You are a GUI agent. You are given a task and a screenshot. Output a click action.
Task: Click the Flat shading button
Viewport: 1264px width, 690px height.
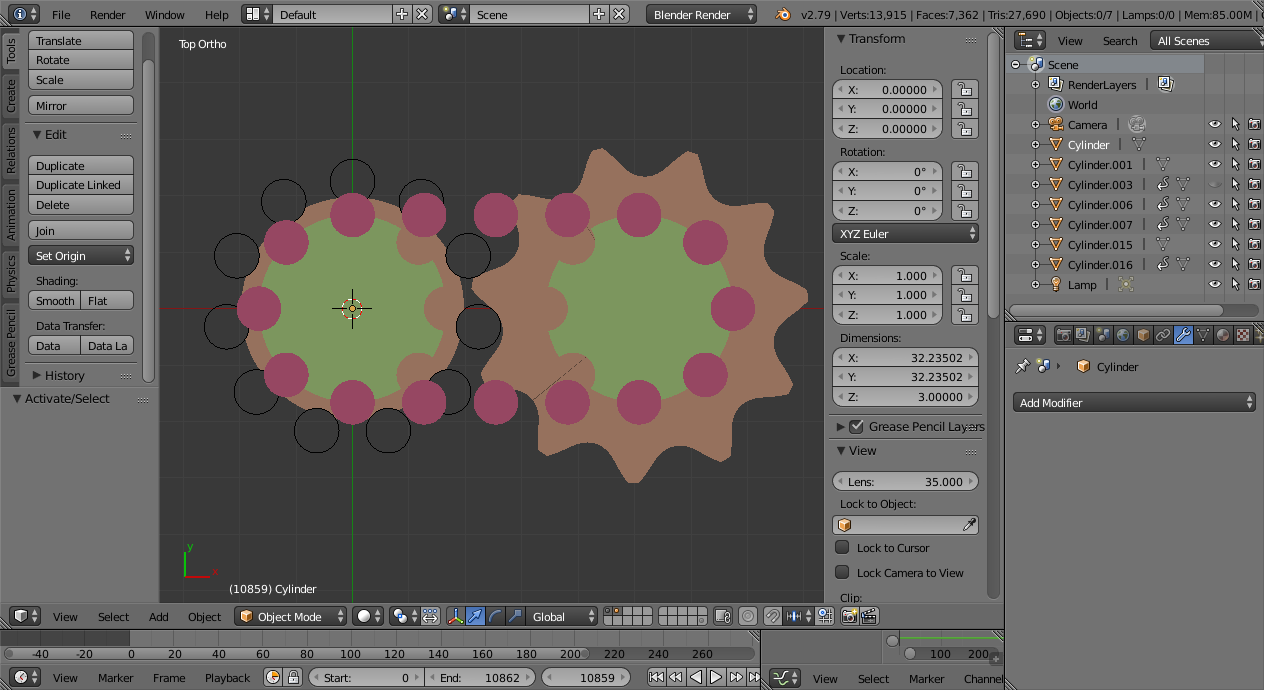[108, 300]
